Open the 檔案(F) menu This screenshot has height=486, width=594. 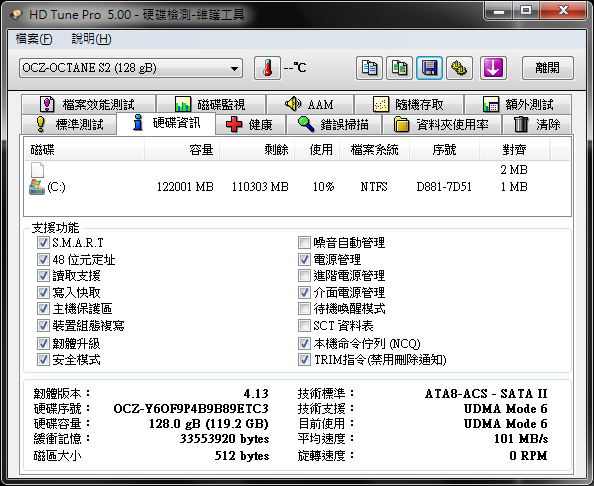(x=34, y=39)
